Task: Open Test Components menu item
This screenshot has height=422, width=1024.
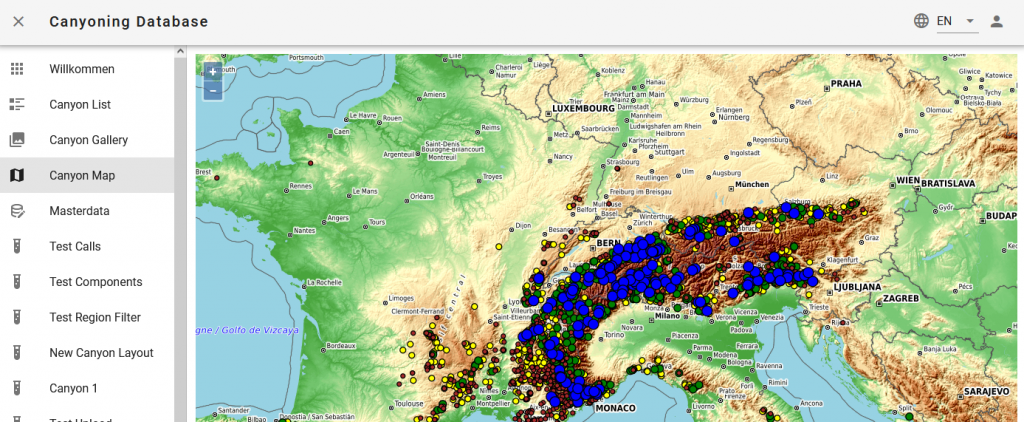Action: tap(95, 282)
